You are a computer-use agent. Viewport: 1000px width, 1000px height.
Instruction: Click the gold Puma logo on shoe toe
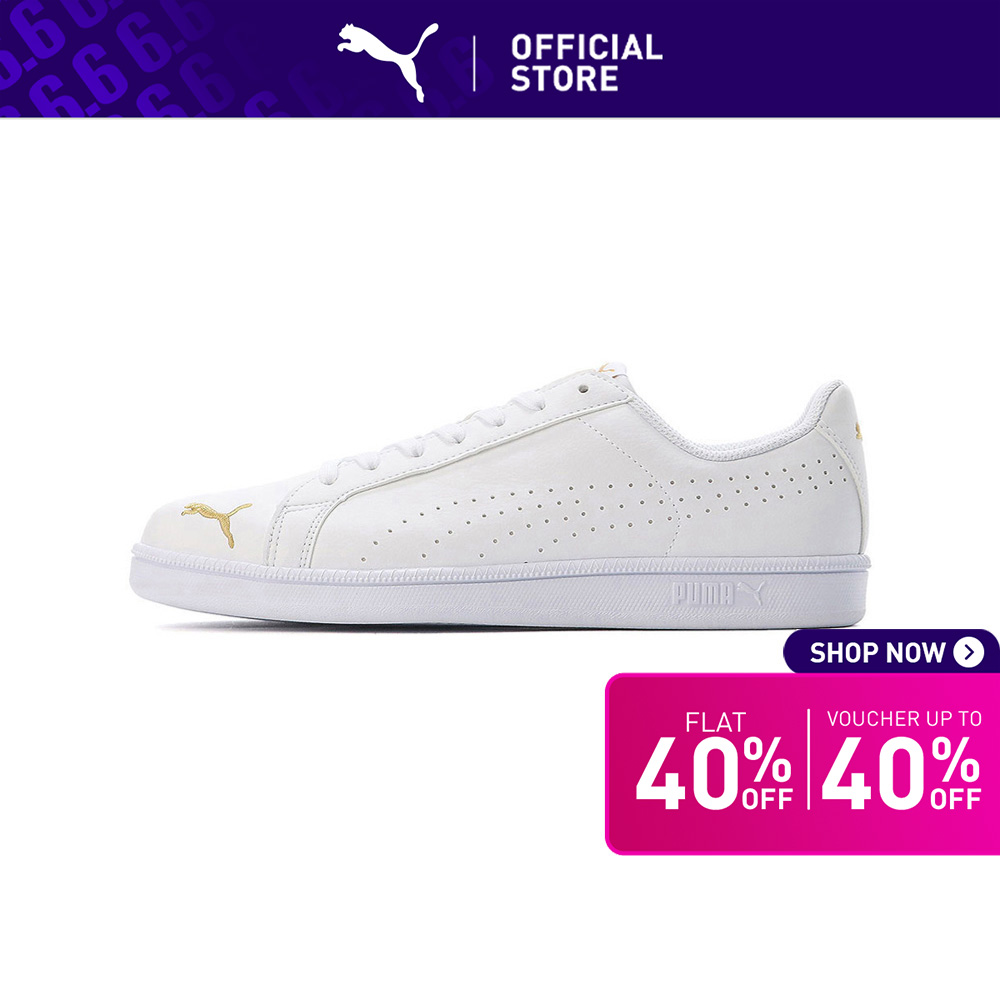point(216,522)
